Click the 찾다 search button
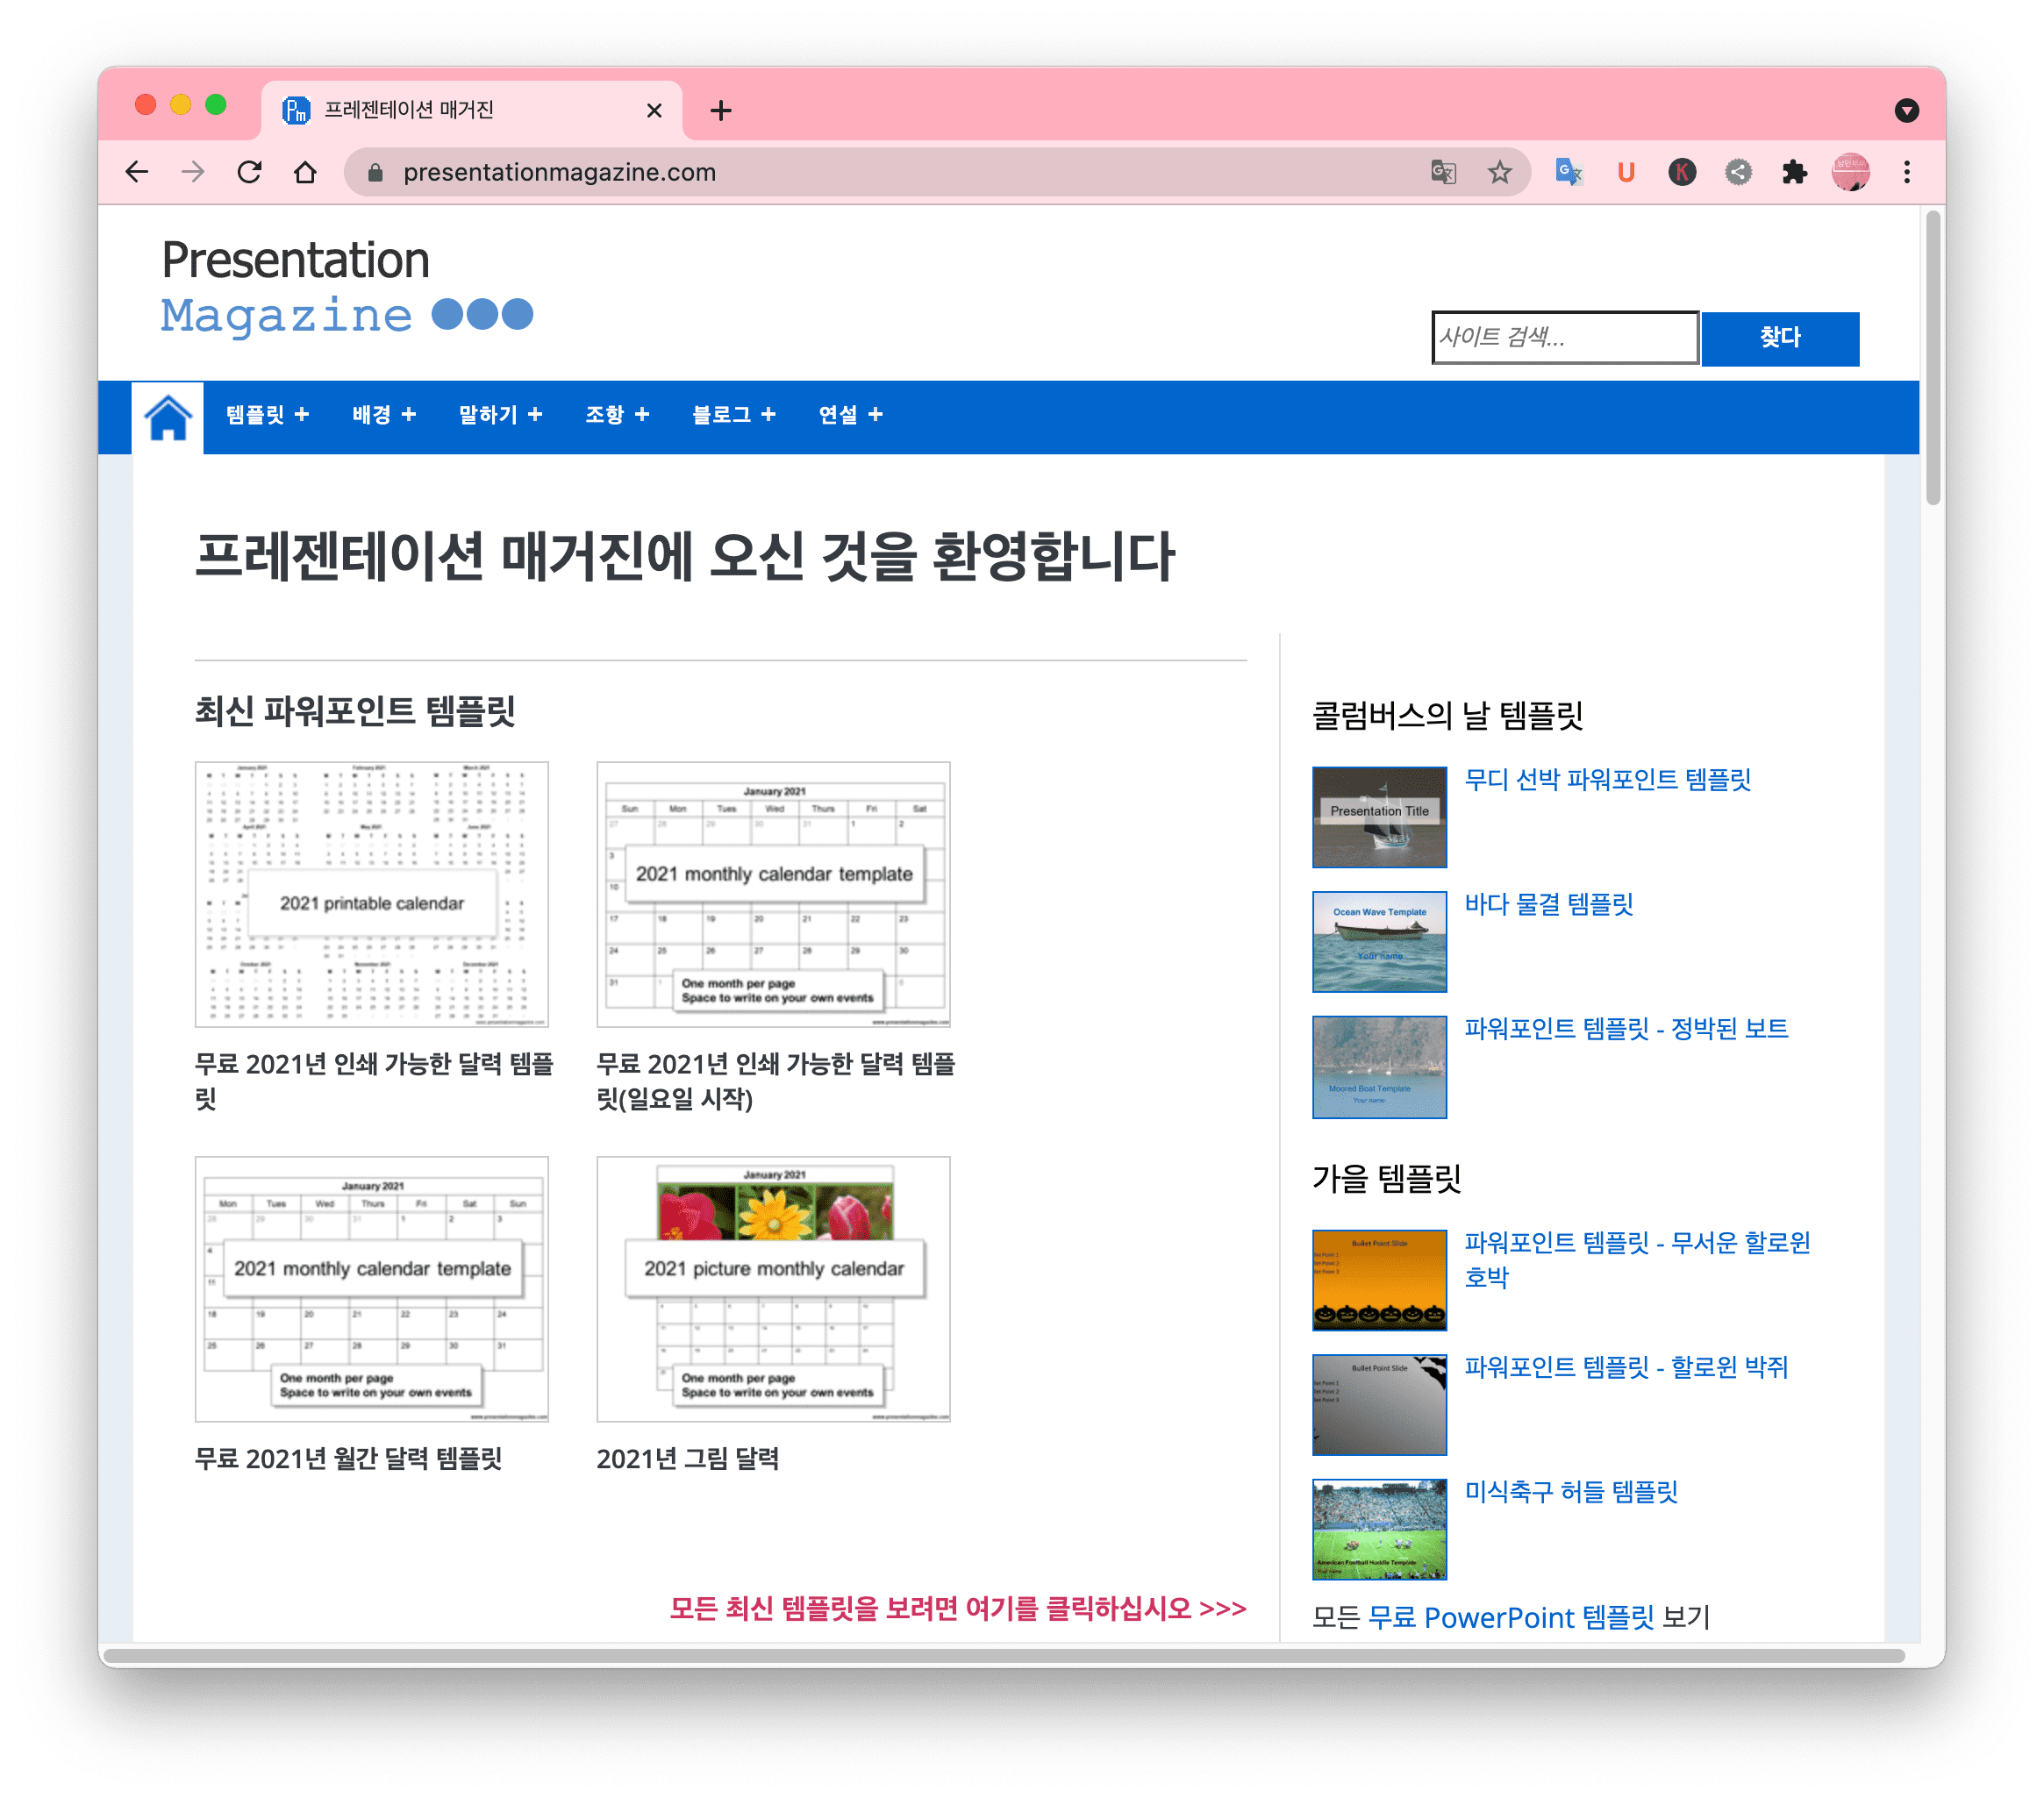2044x1798 pixels. (x=1779, y=338)
